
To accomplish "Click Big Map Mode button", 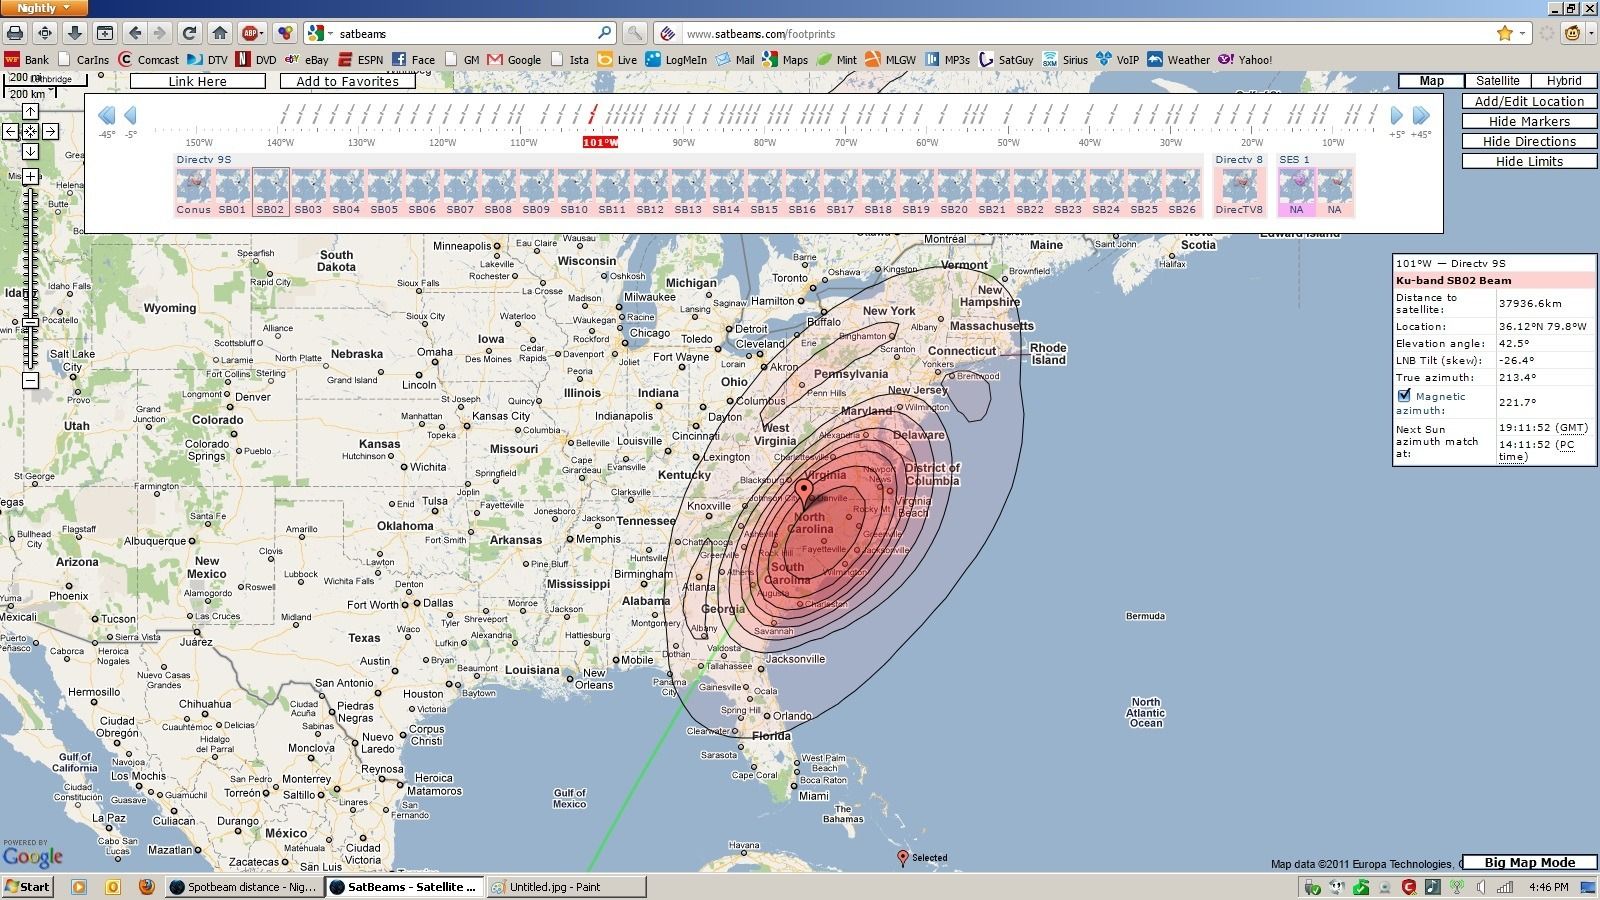I will coord(1529,862).
